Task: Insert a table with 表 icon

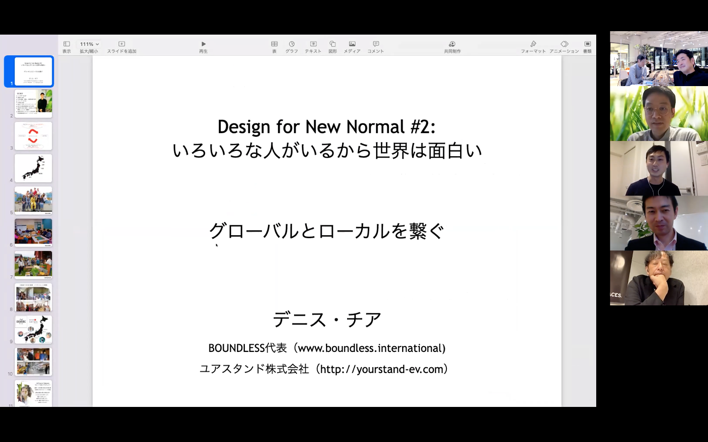Action: [x=274, y=44]
